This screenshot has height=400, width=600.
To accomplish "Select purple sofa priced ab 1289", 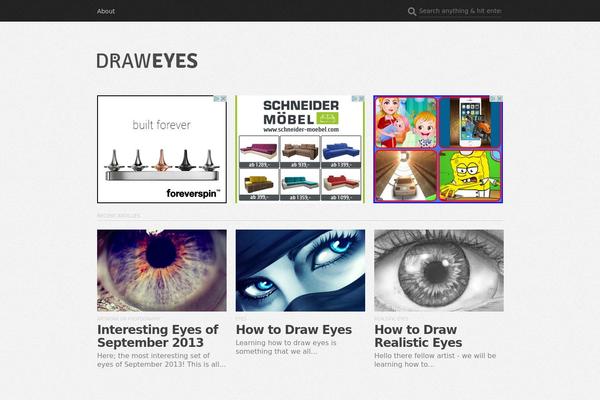I will 259,152.
